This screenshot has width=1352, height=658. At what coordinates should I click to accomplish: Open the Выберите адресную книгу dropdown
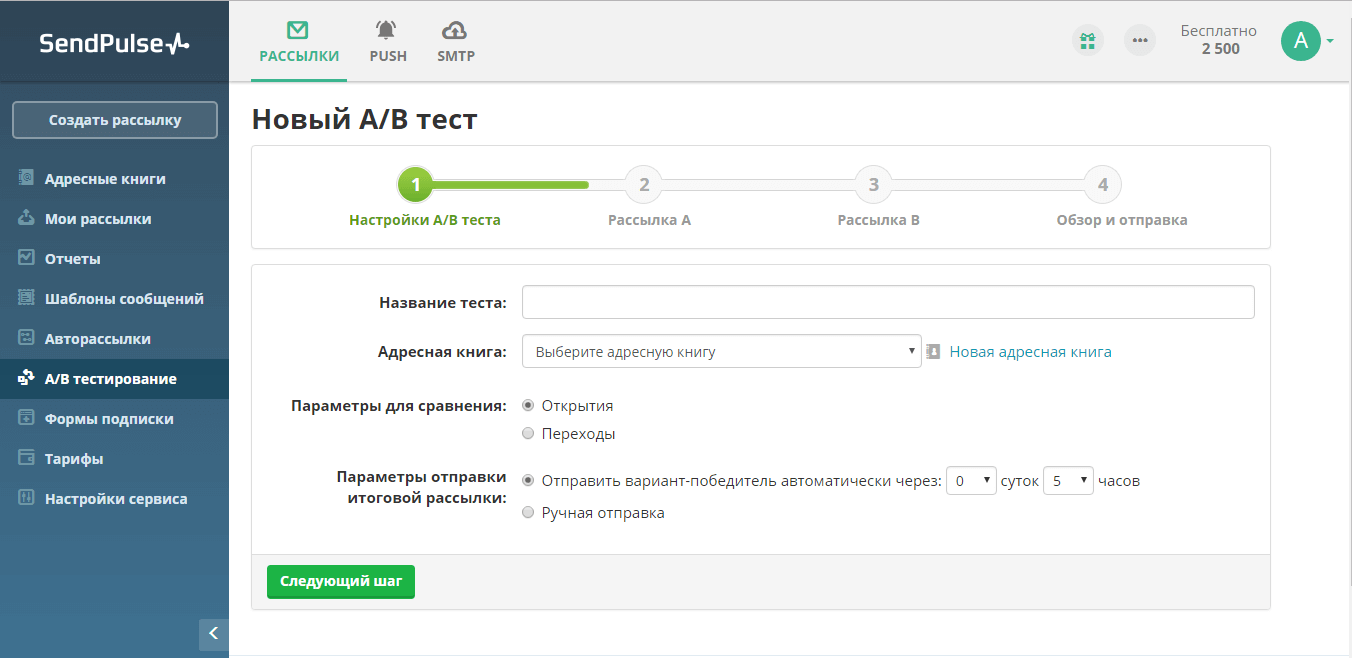click(x=721, y=351)
